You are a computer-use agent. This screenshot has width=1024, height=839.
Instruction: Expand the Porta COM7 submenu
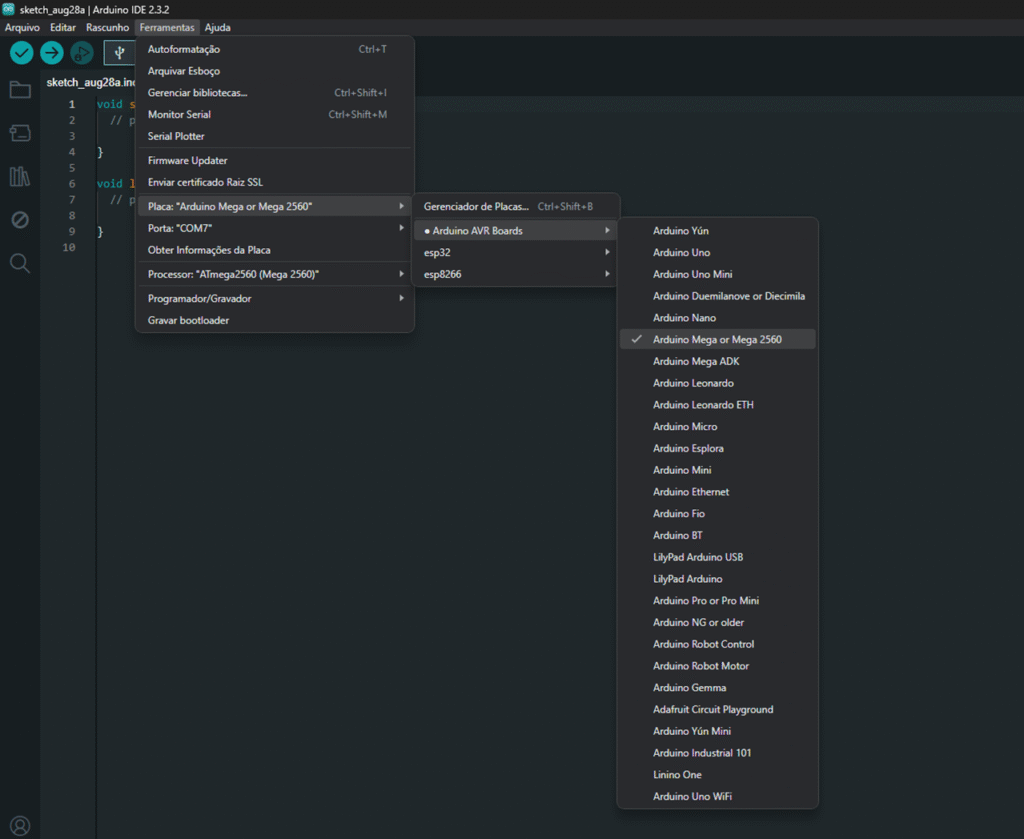coord(274,228)
